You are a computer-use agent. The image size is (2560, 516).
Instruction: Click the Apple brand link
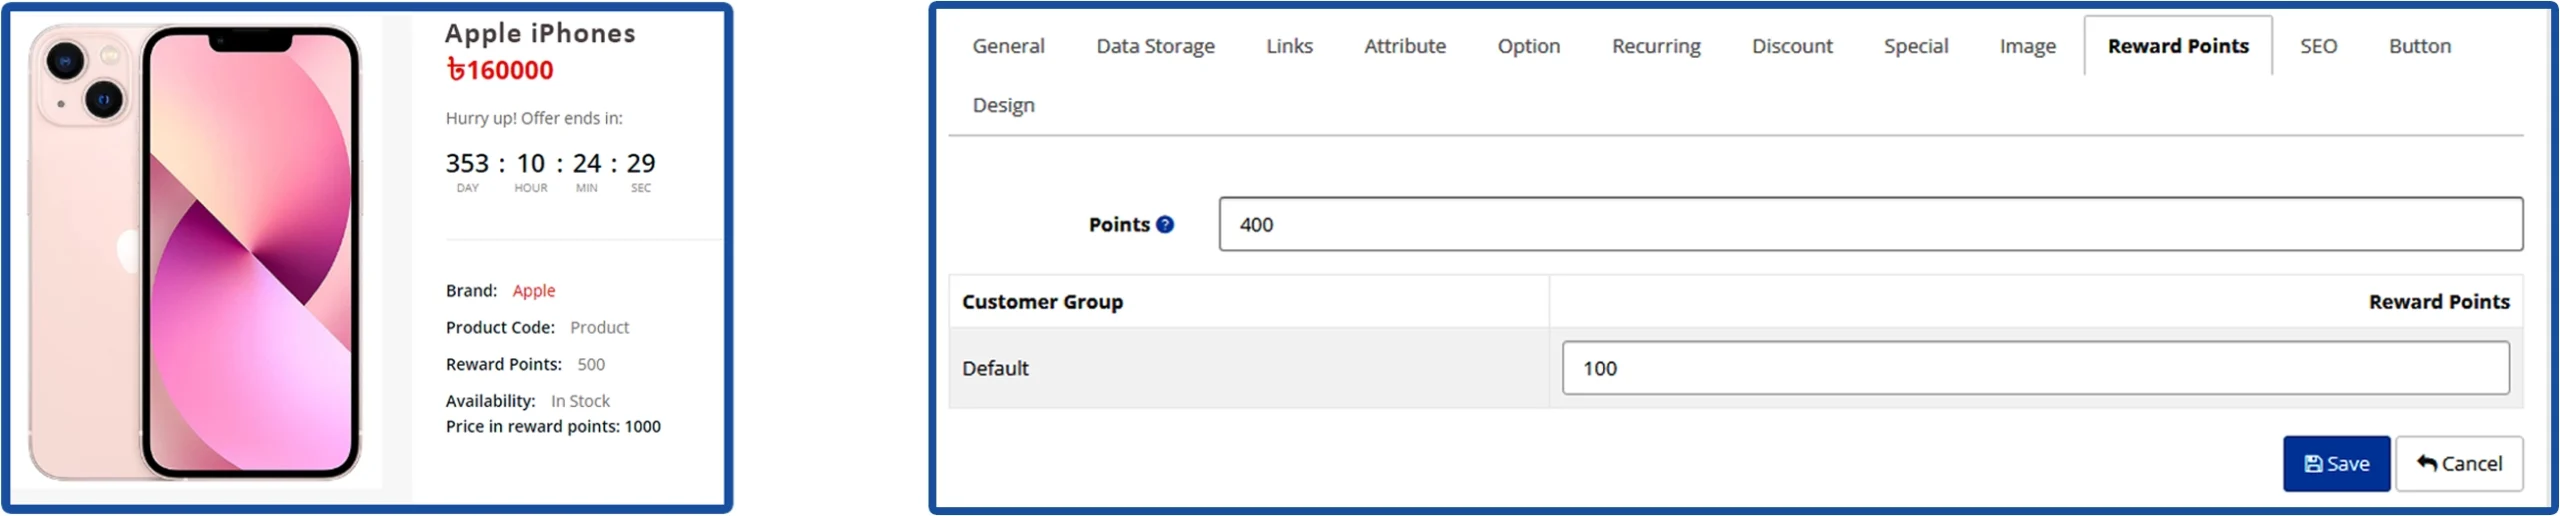[x=533, y=291]
